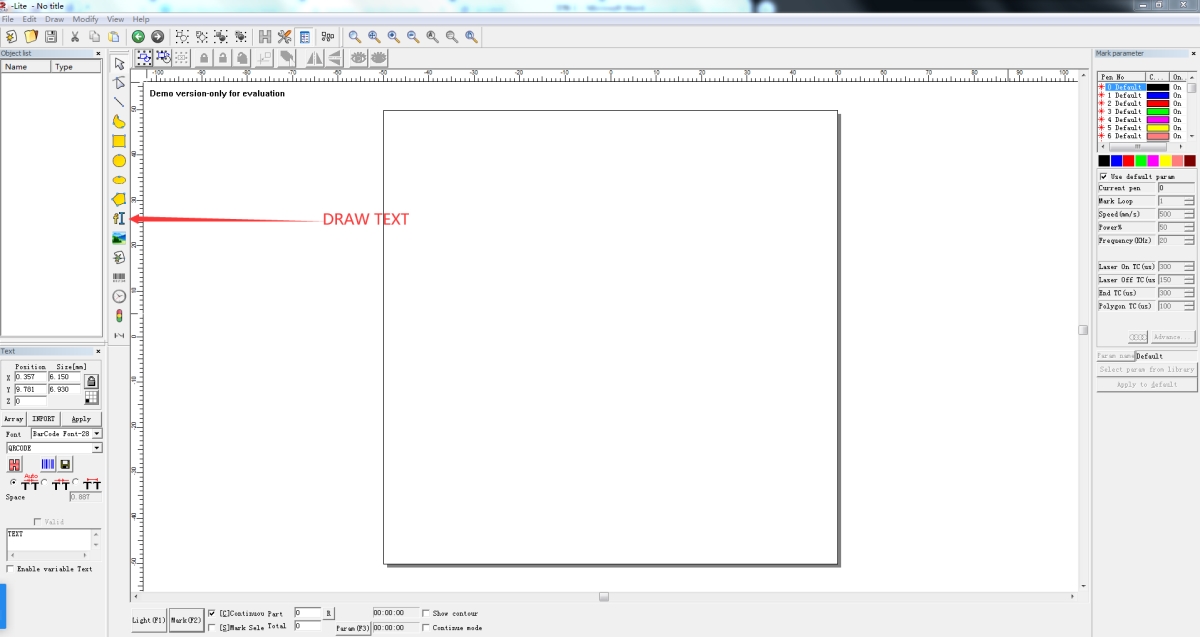
Task: Select the rectangle drawing tool
Action: (x=119, y=141)
